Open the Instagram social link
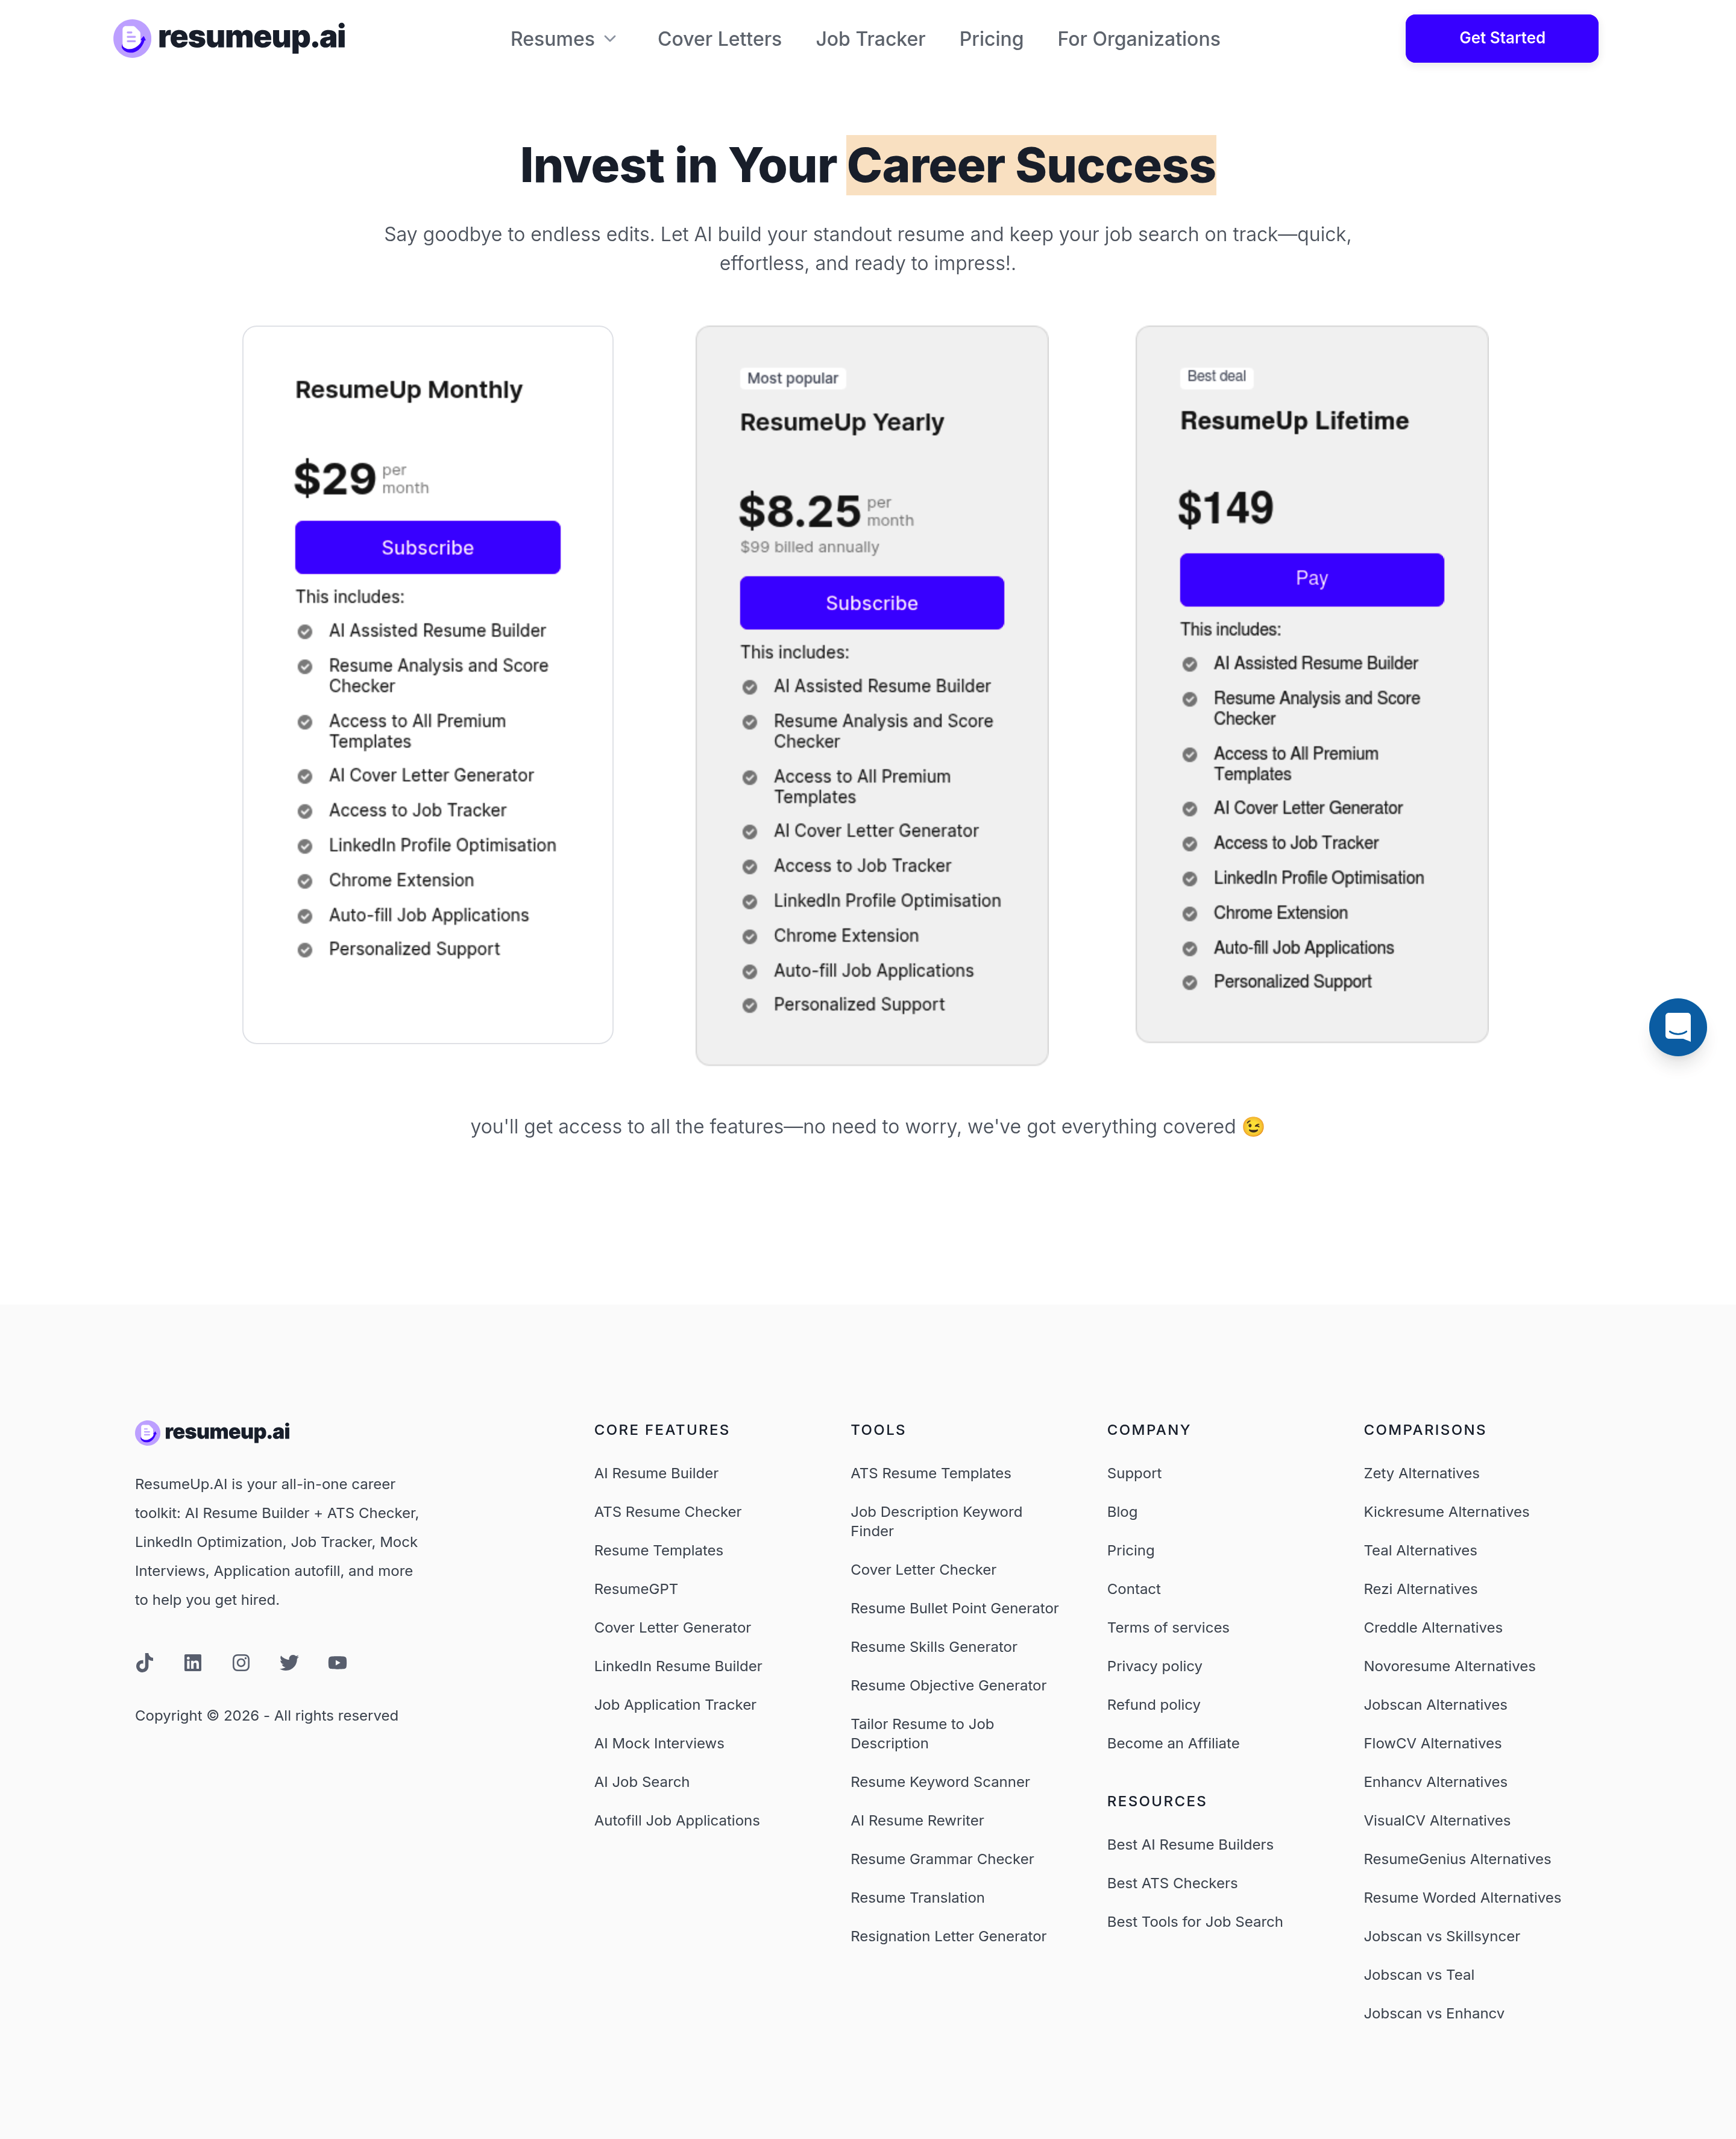This screenshot has width=1736, height=2139. 241,1663
